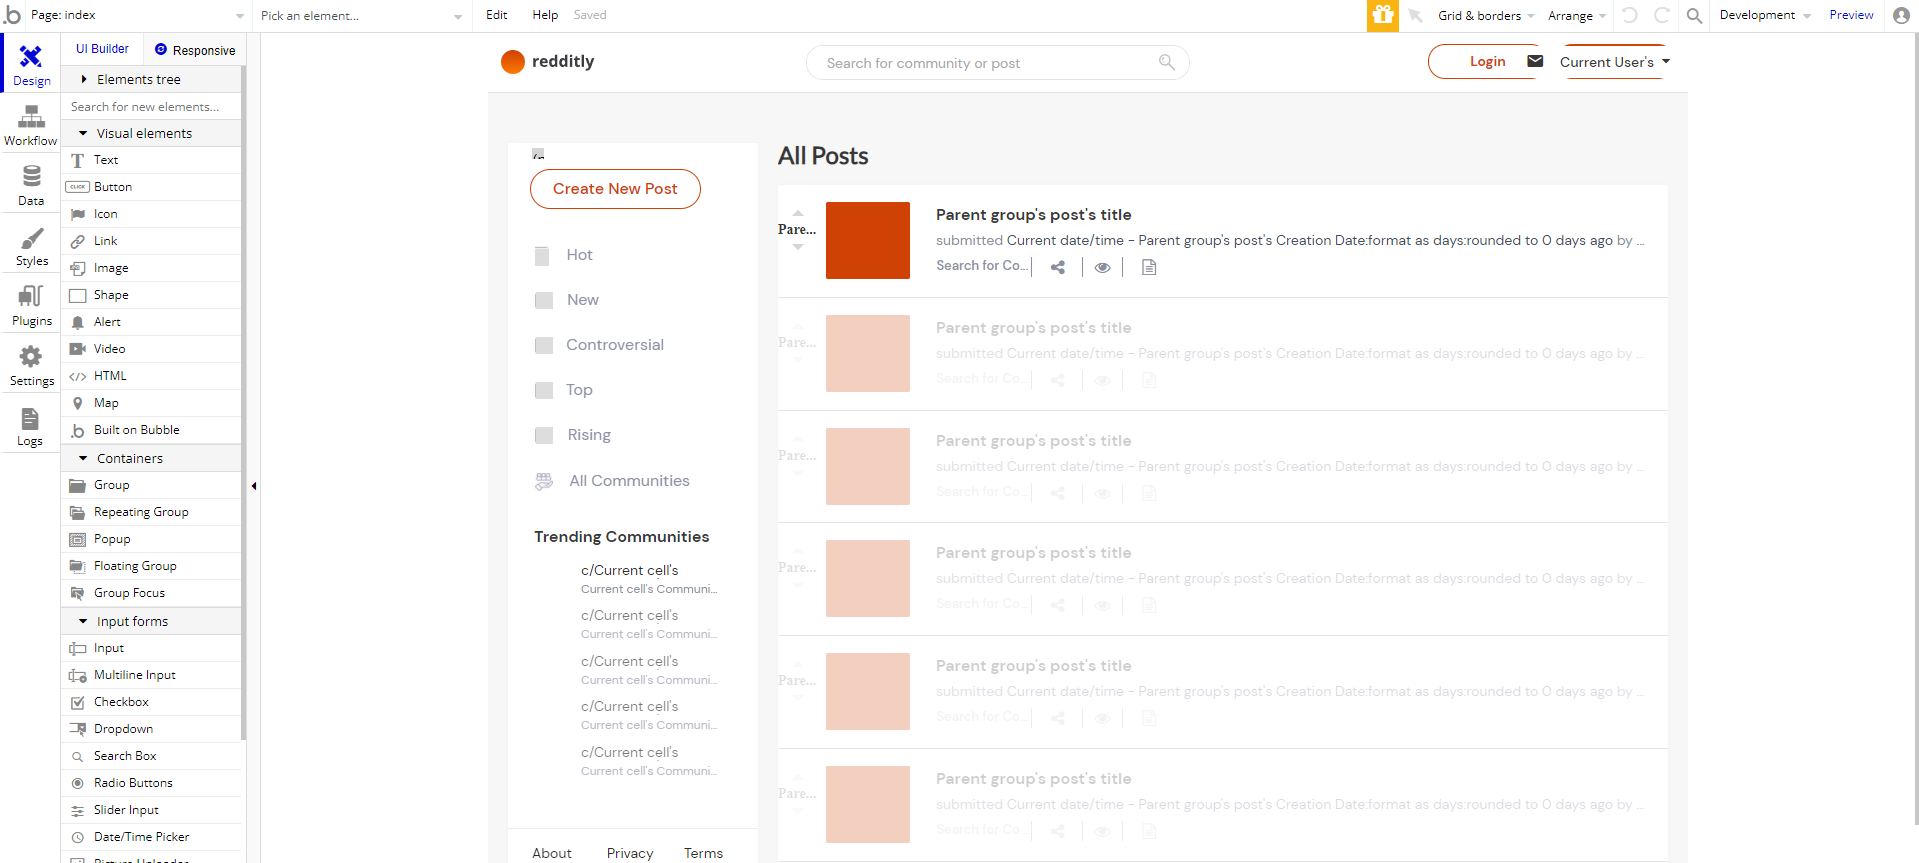Screen dimensions: 1919x863
Task: Click the eye icon in the first post
Action: [1102, 267]
